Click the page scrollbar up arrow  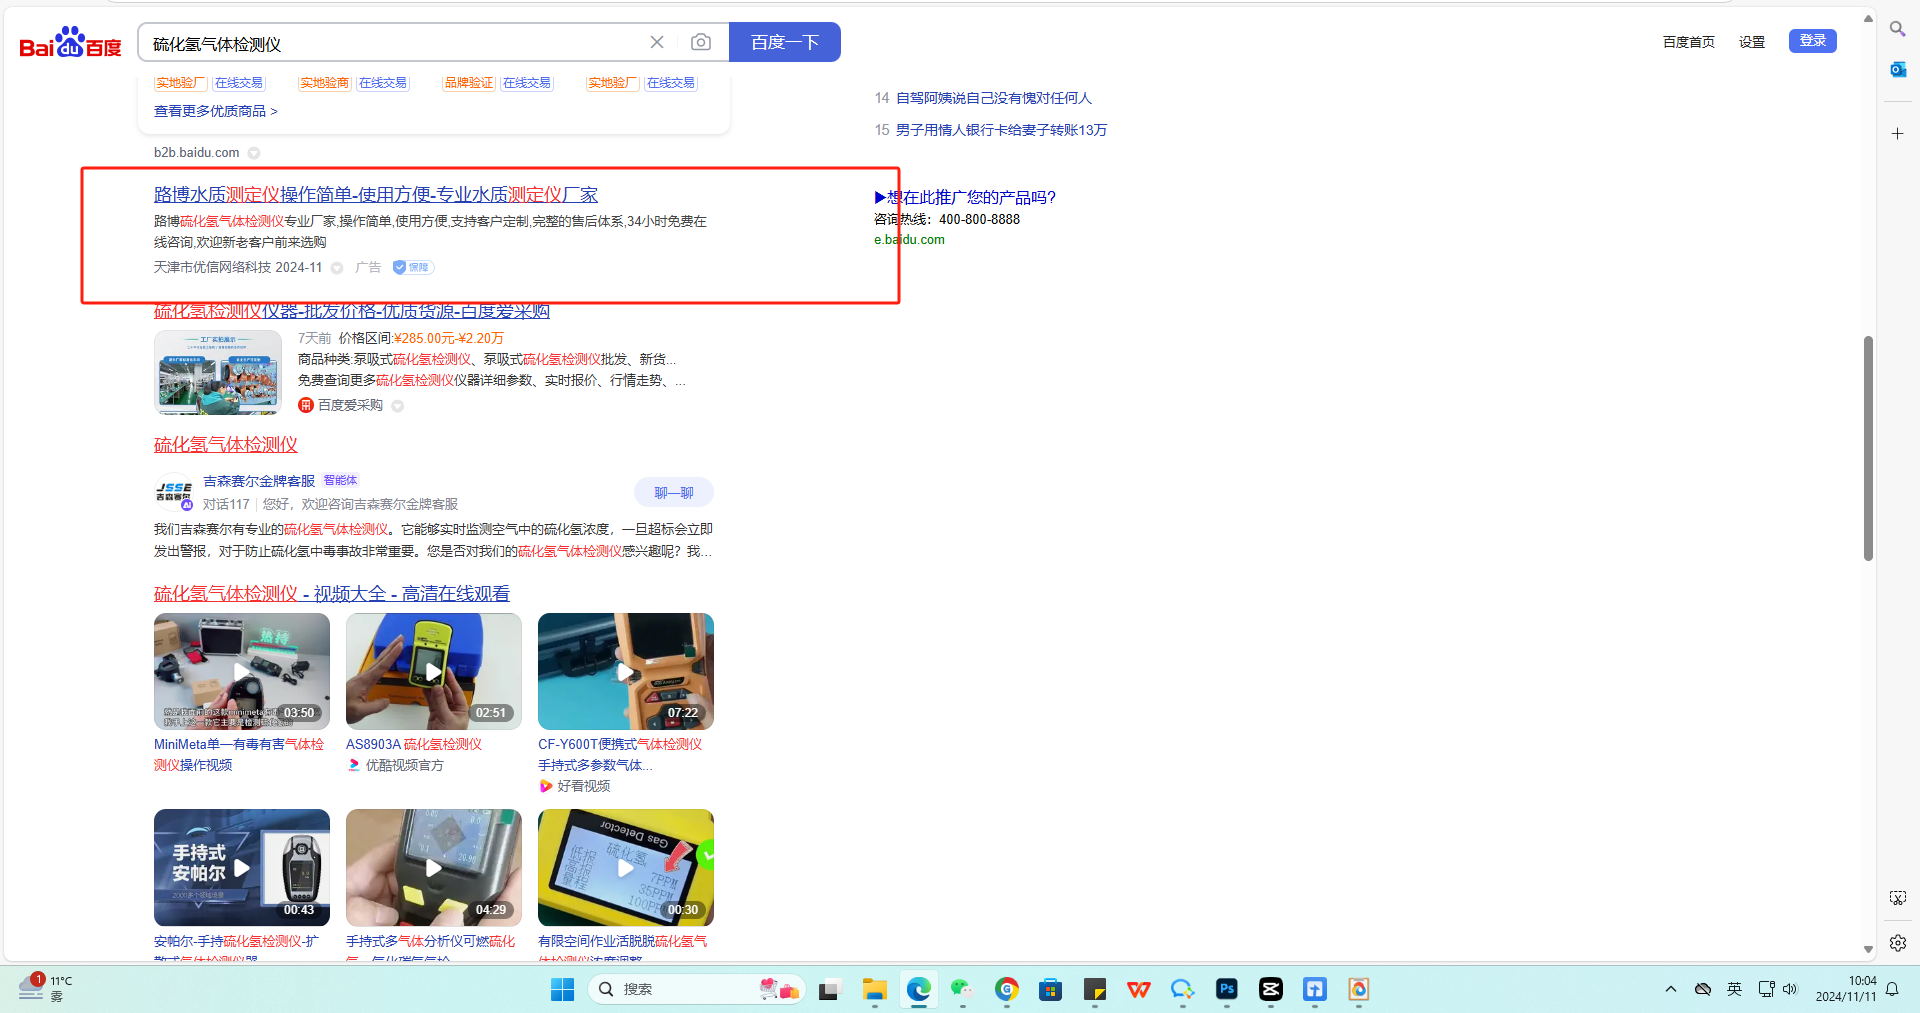point(1867,18)
